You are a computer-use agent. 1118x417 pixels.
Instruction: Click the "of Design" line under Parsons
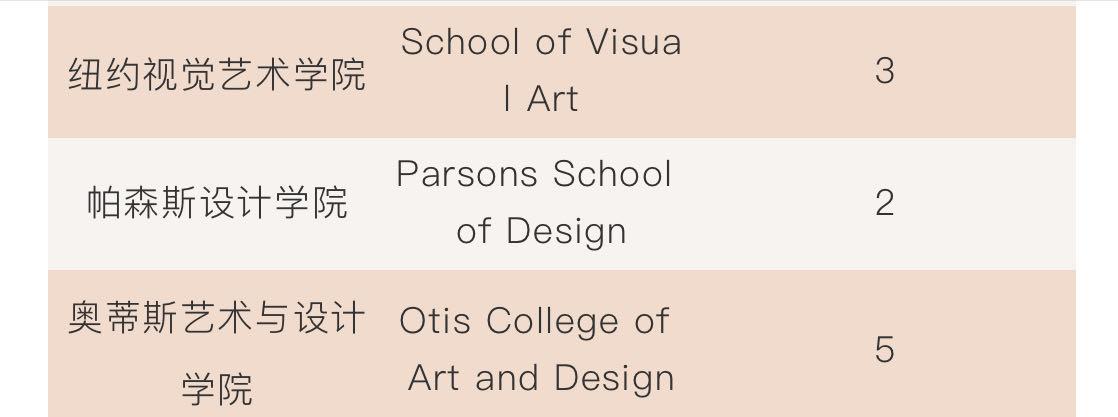pyautogui.click(x=541, y=231)
